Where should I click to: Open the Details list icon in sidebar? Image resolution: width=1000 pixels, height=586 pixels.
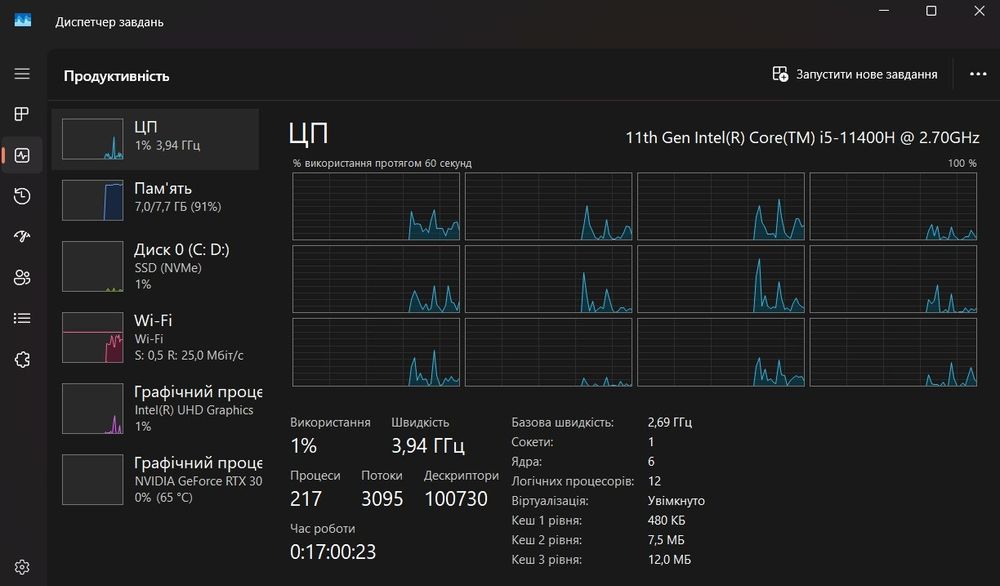click(x=22, y=318)
